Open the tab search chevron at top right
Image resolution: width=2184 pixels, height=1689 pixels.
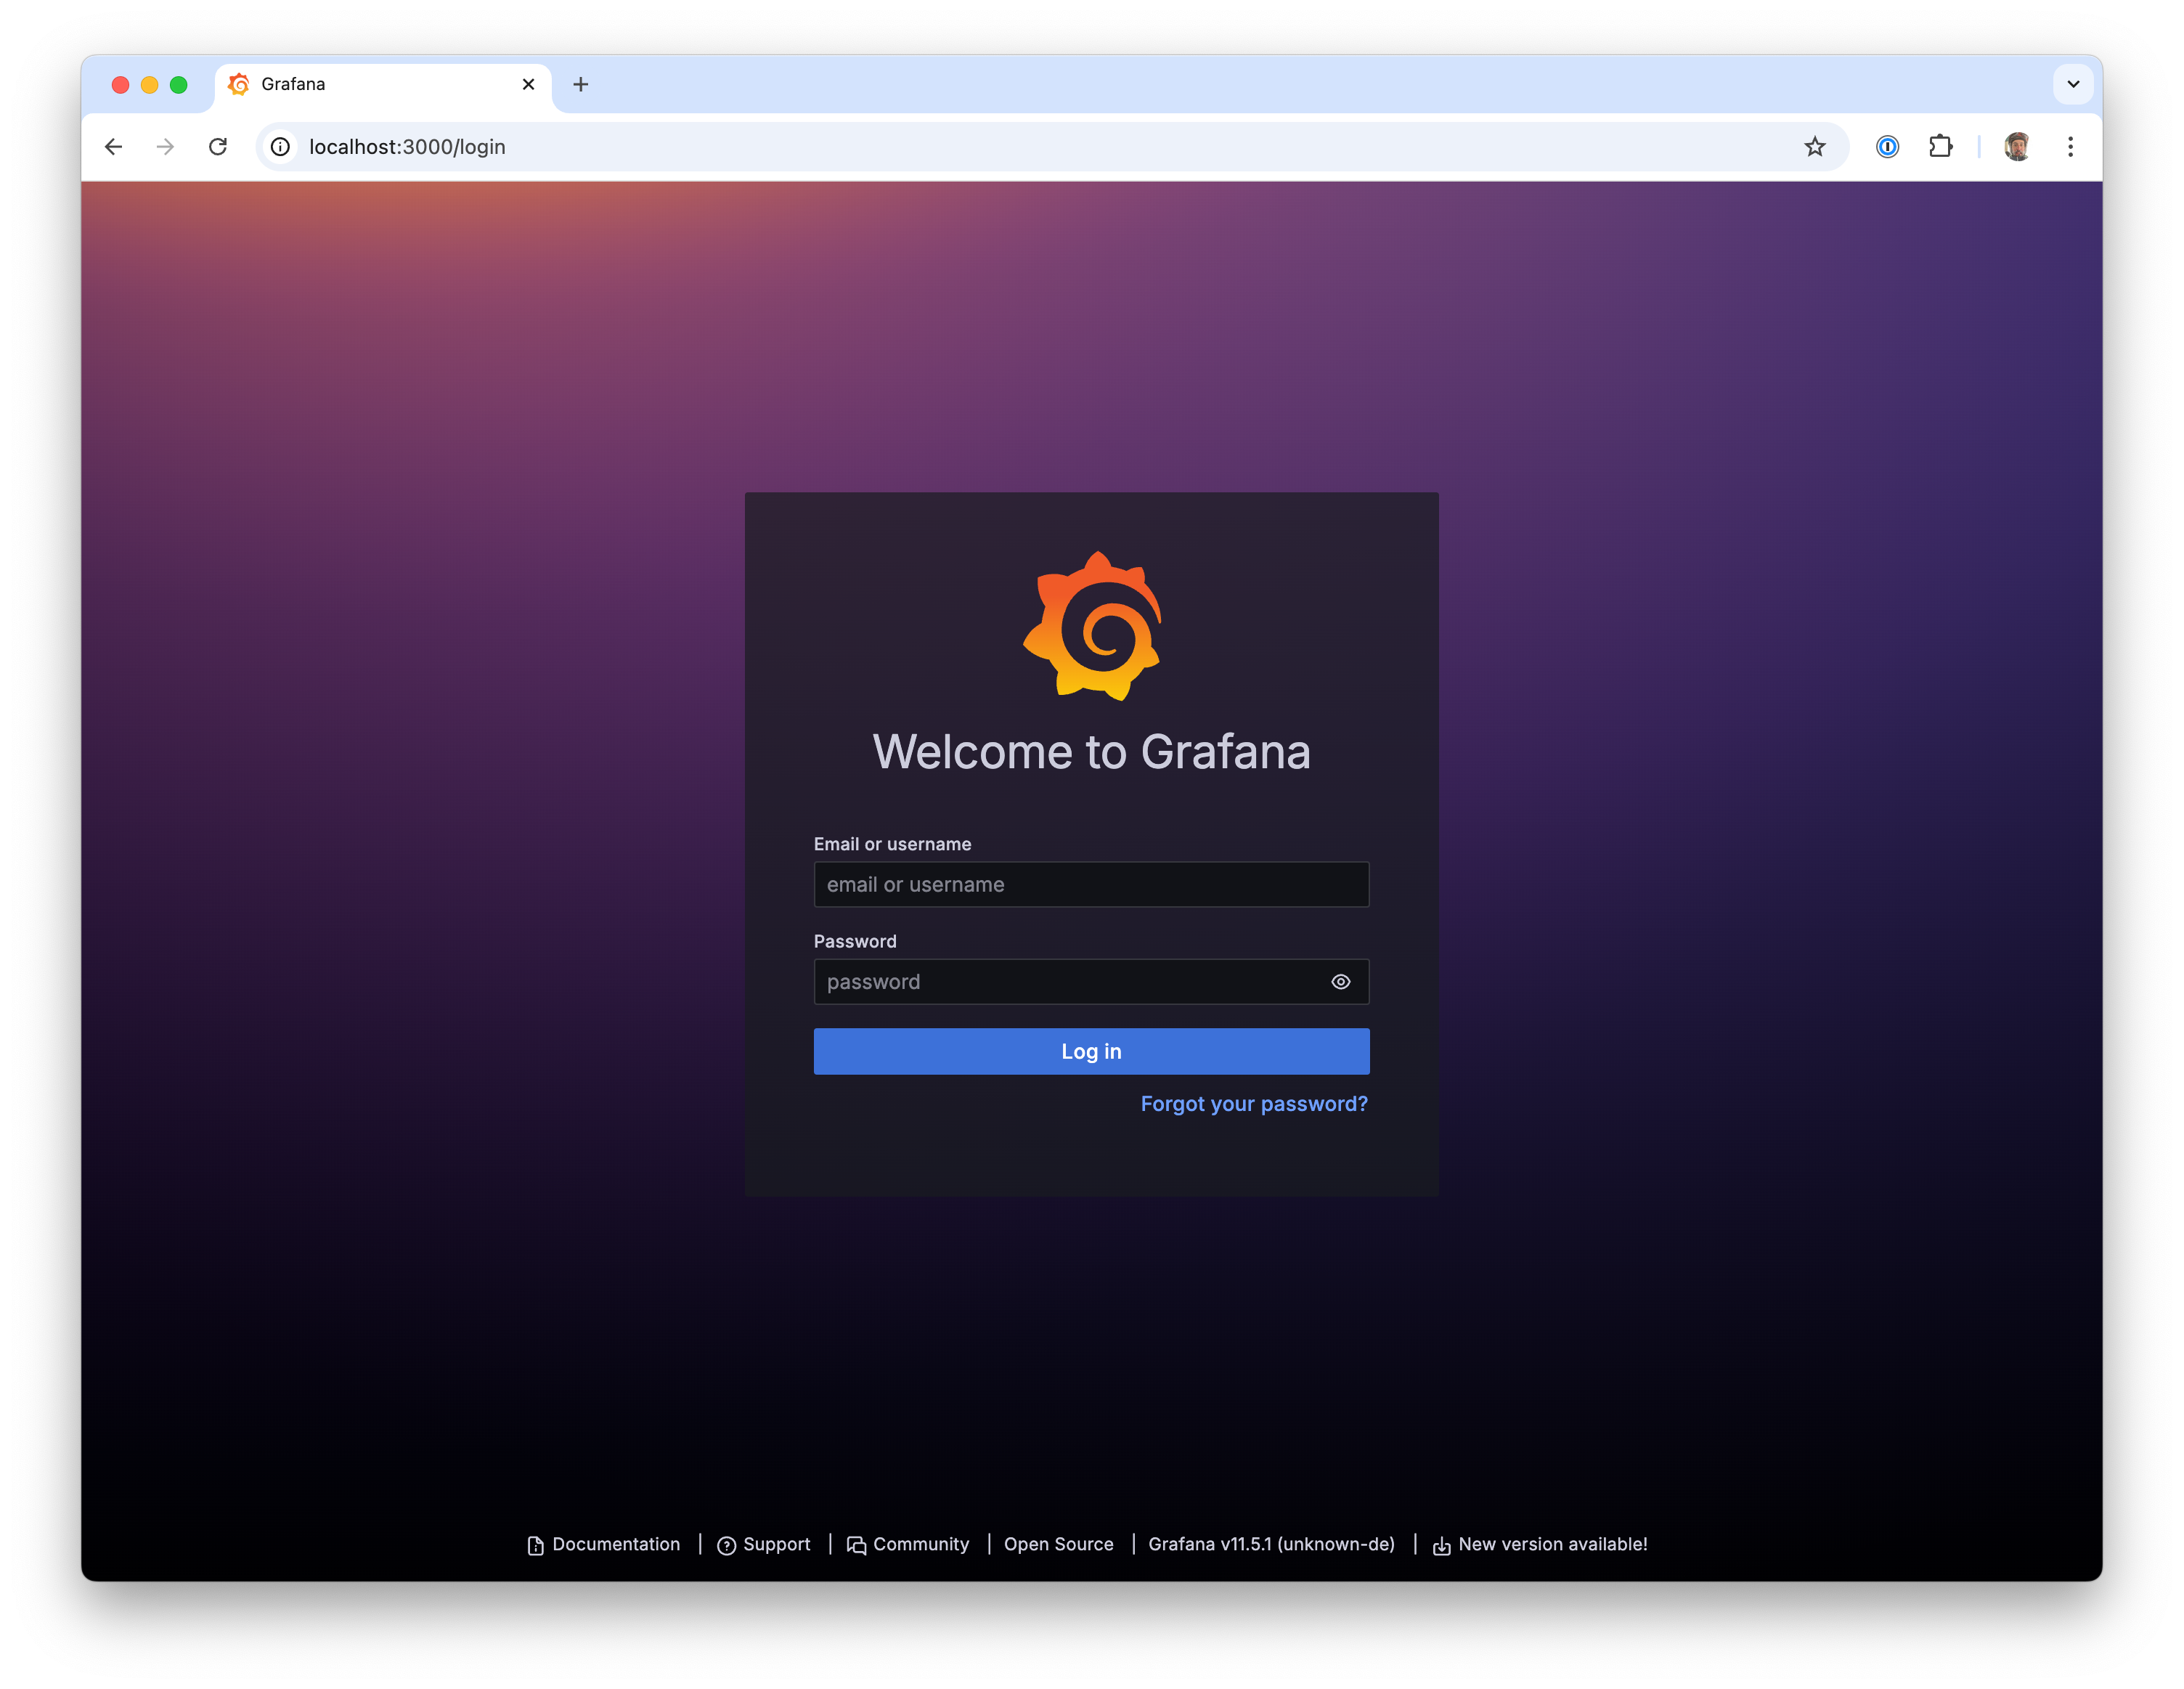pos(2074,84)
